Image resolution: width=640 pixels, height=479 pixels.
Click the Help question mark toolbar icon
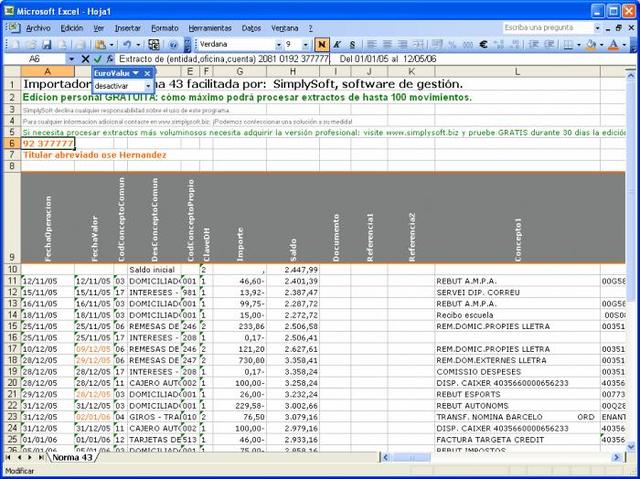[x=173, y=44]
